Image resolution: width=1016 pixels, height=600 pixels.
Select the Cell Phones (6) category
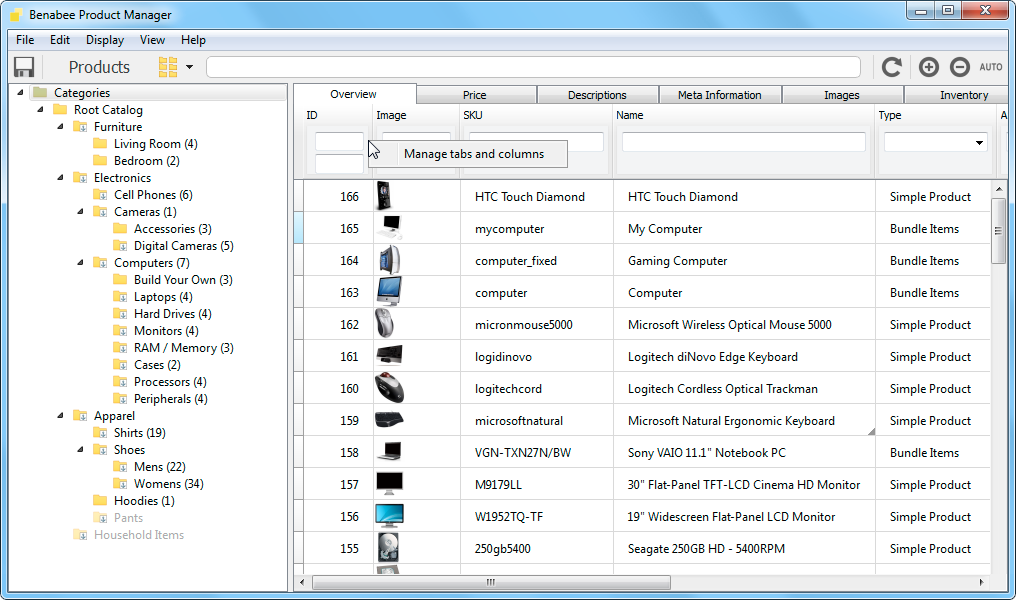click(152, 195)
